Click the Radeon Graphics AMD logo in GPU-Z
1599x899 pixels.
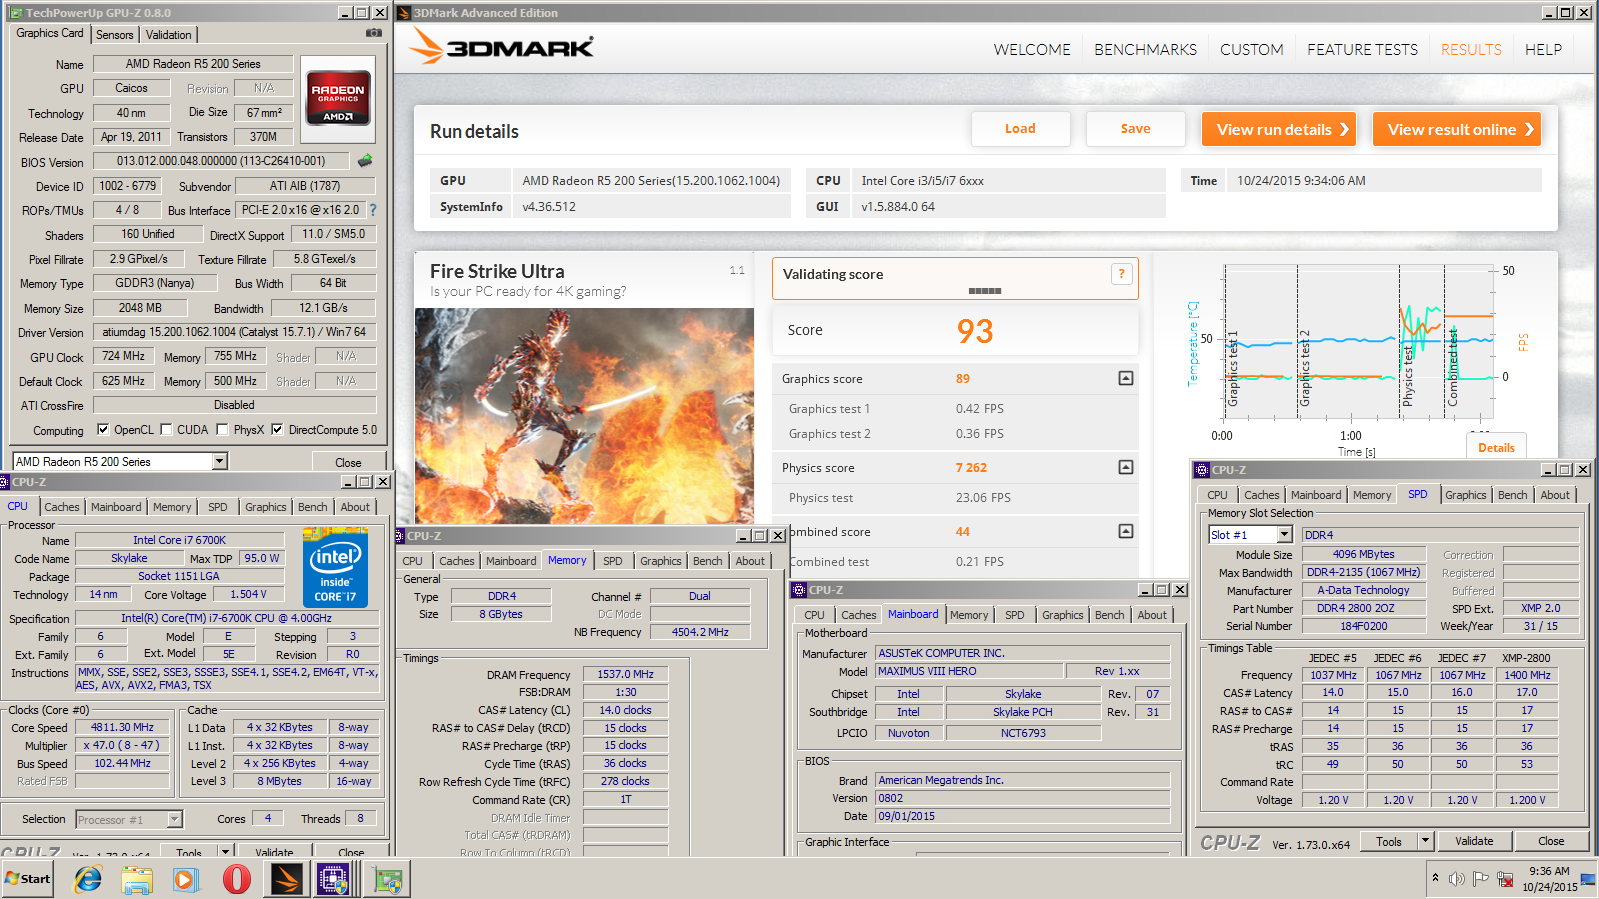coord(338,97)
